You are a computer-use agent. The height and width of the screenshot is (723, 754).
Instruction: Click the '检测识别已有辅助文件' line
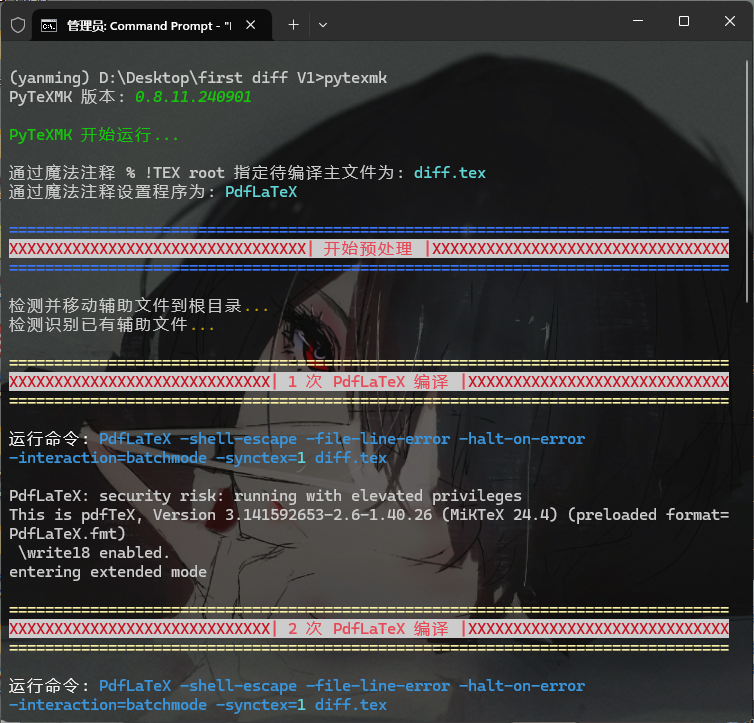[112, 324]
